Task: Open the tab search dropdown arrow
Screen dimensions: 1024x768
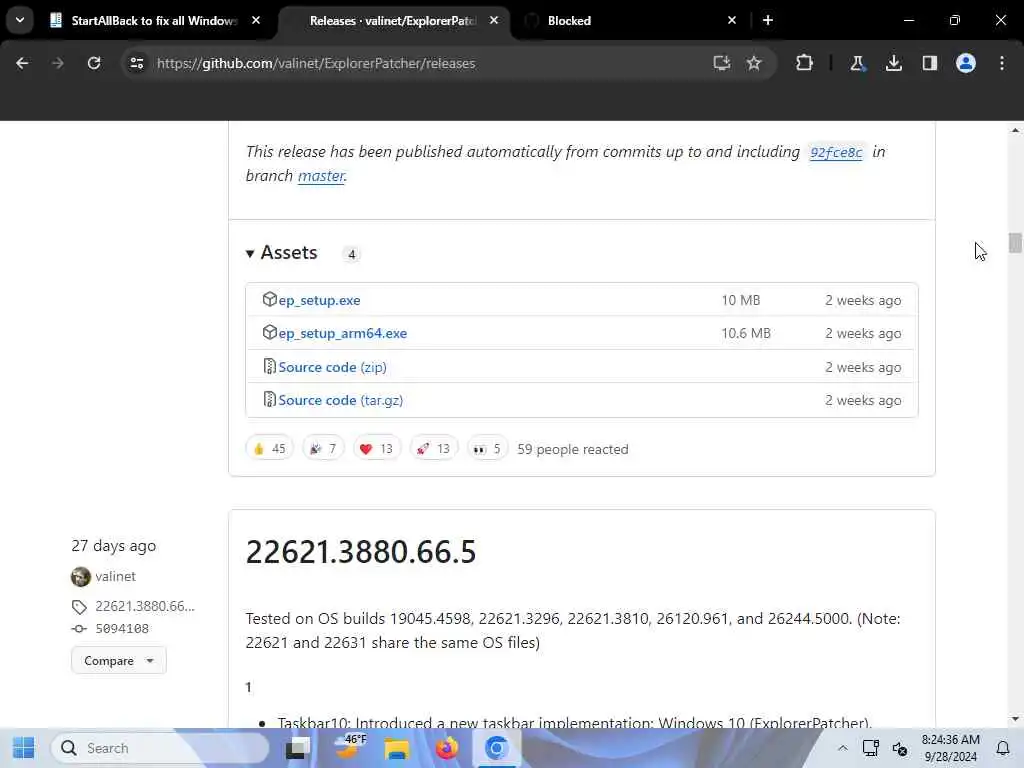Action: [x=20, y=20]
